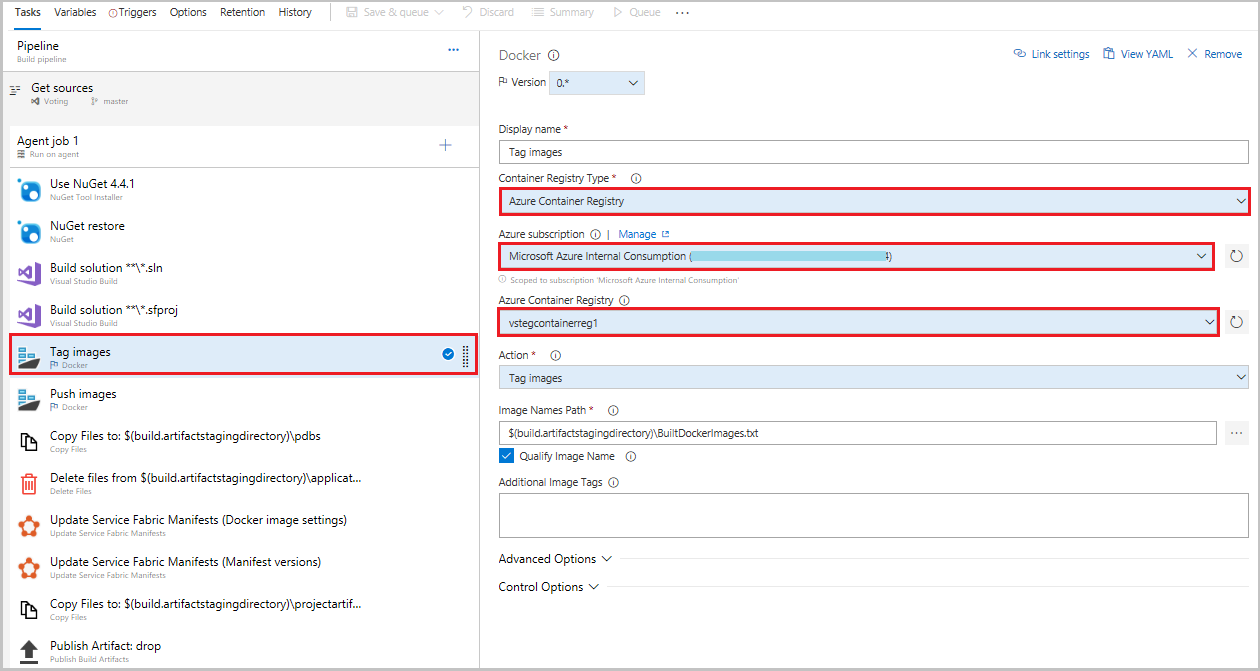Refresh the Azure subscription list

pyautogui.click(x=1237, y=256)
